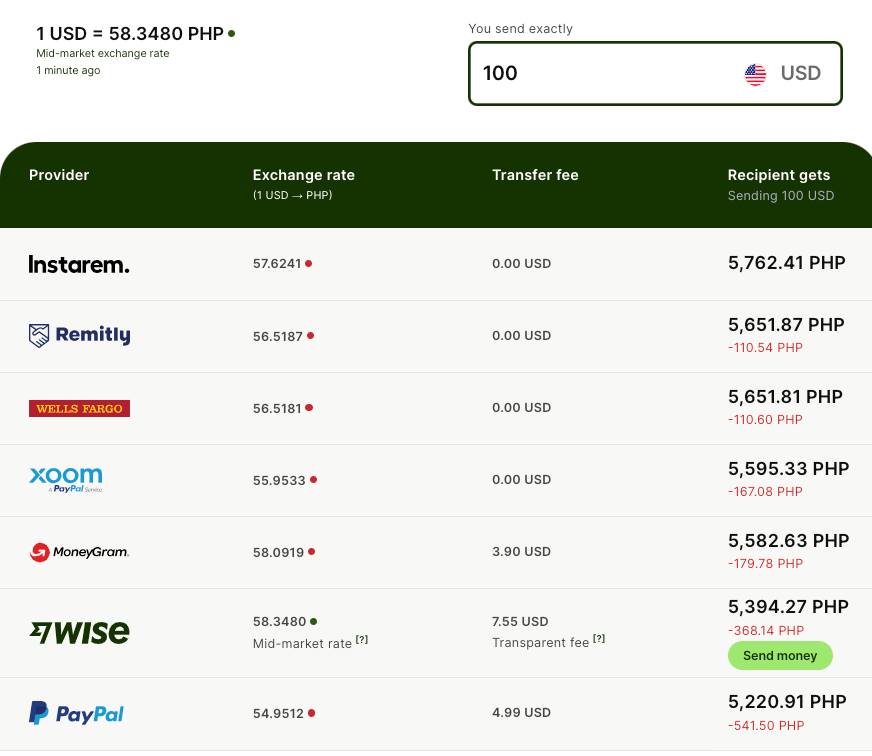Click the 'Sending 100 USD' subheader text
Screen dimensions: 872x756
(x=781, y=195)
